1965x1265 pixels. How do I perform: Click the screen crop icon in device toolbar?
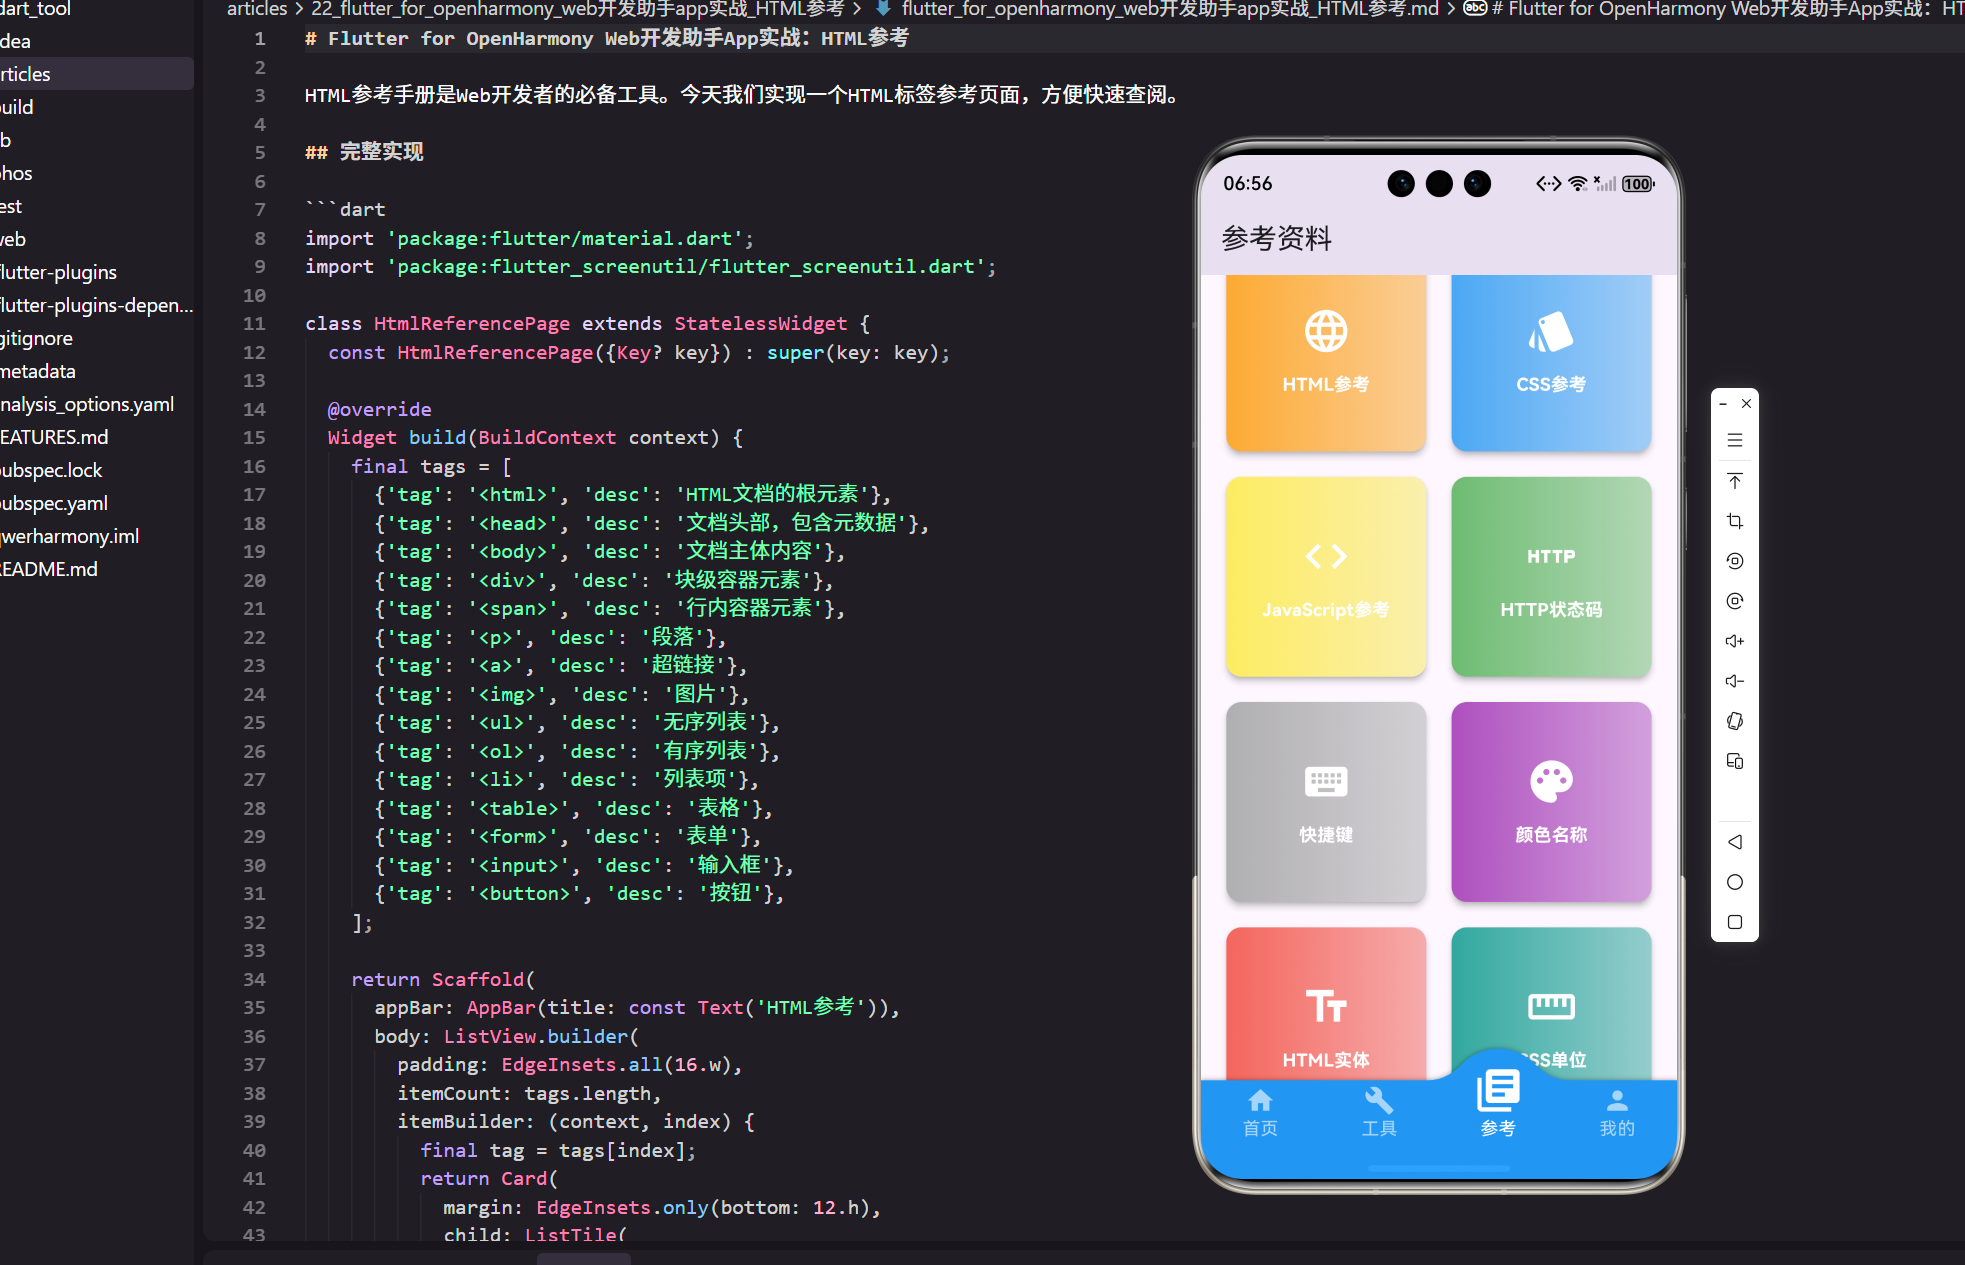pyautogui.click(x=1734, y=520)
